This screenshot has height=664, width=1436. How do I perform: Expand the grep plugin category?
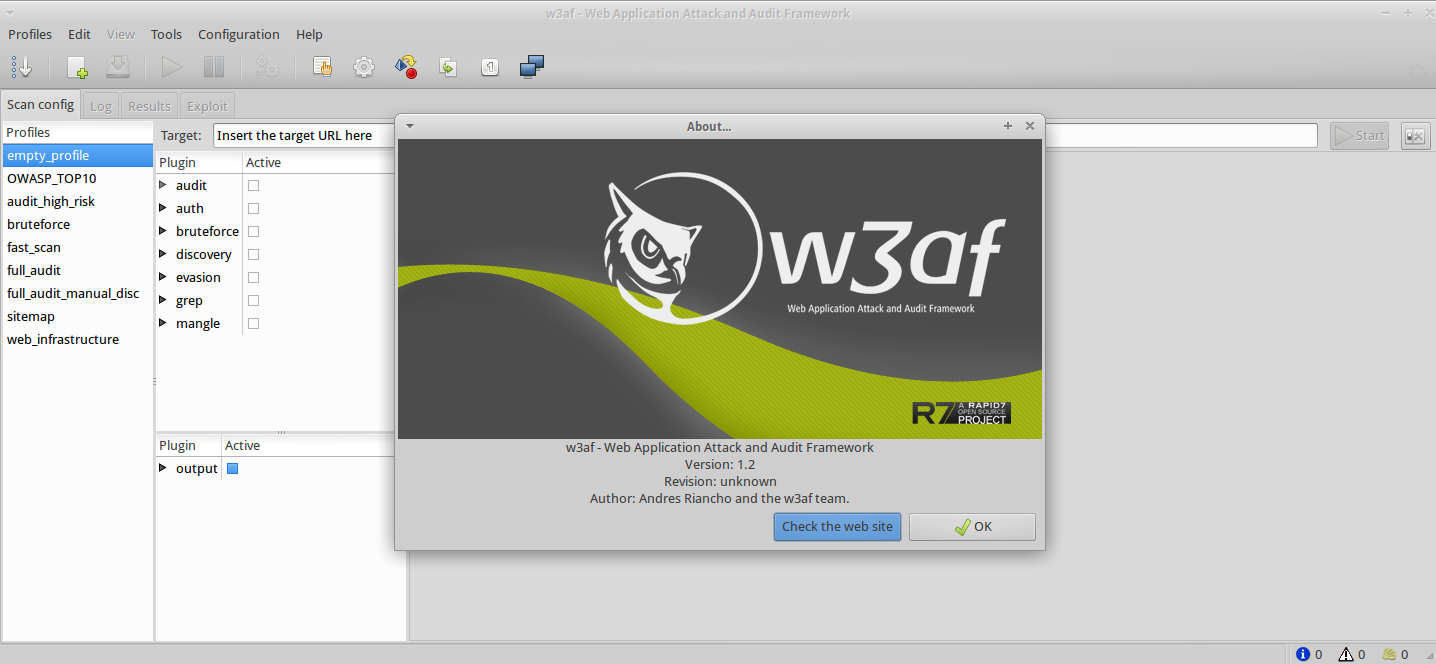(163, 300)
